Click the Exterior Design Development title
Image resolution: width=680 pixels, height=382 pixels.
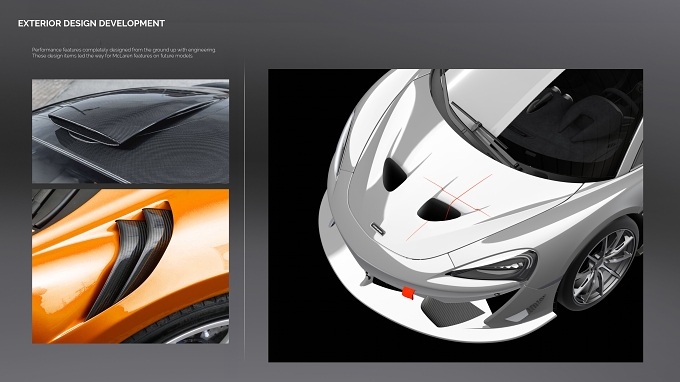coord(91,23)
